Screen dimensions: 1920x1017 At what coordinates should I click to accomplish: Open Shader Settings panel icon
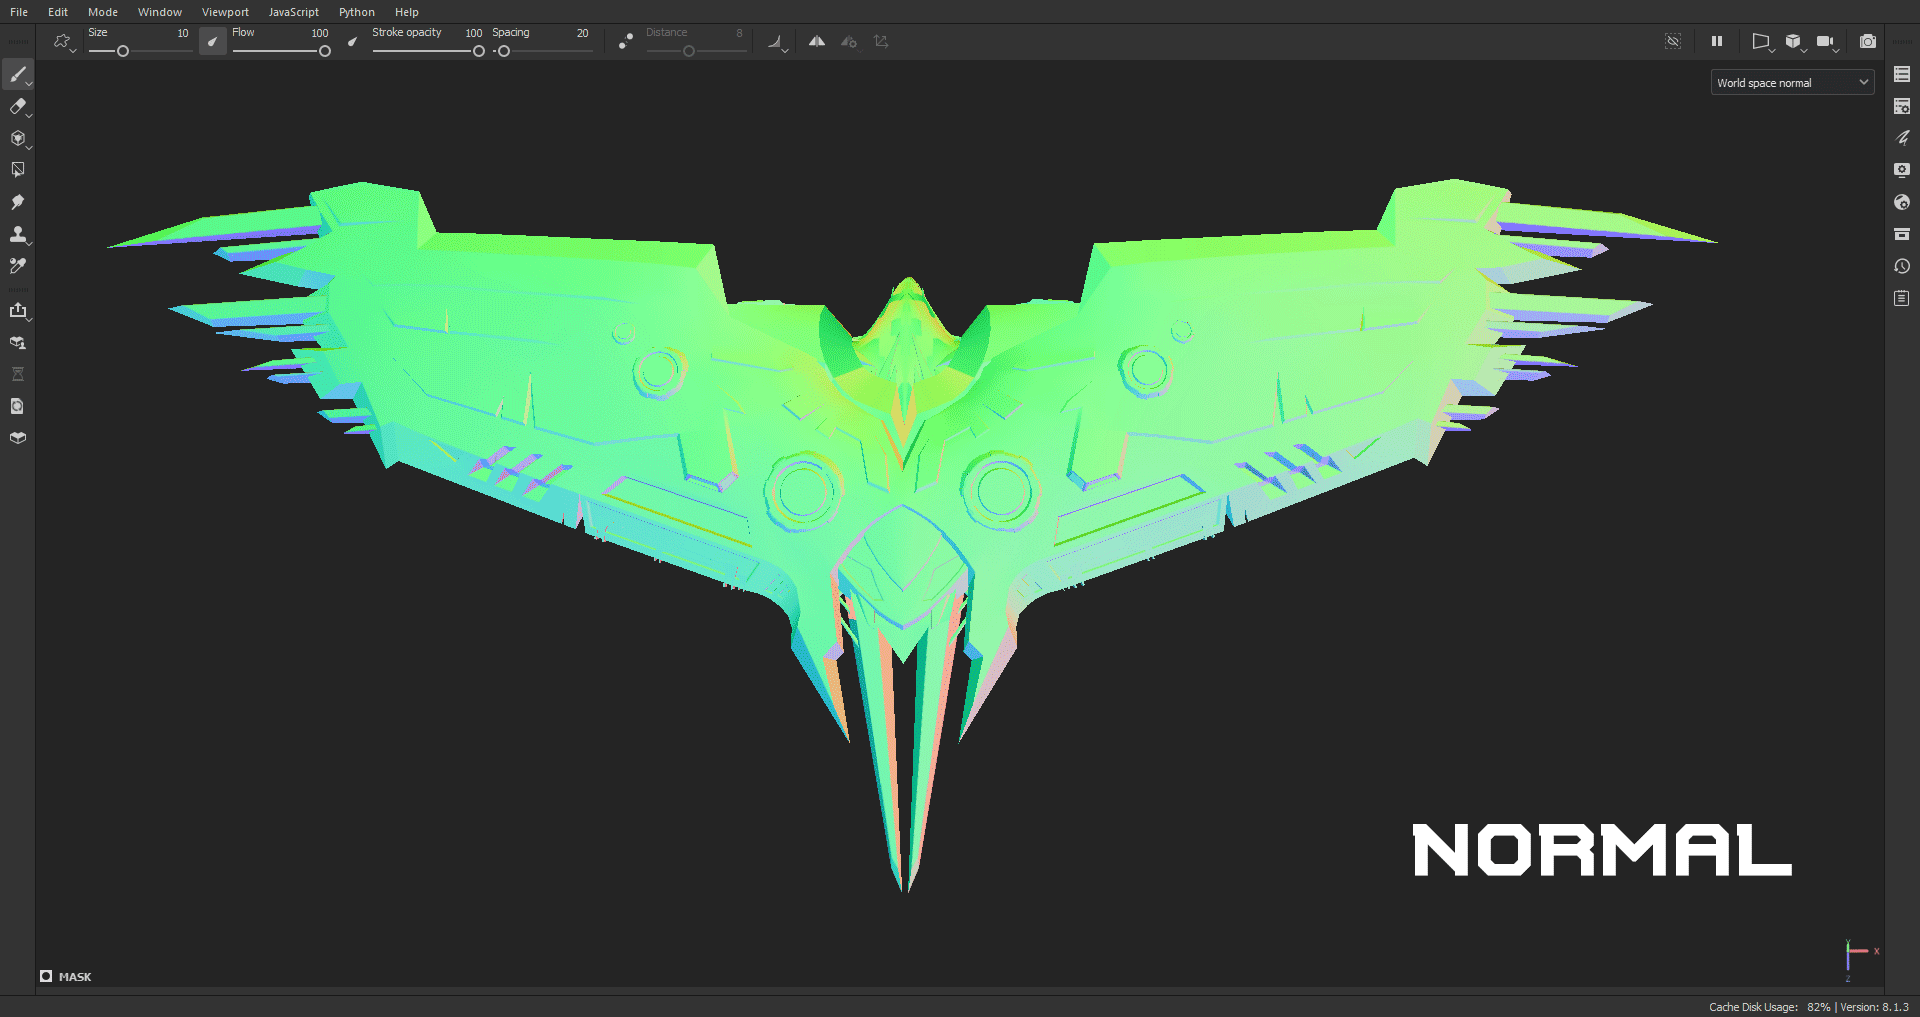[1902, 202]
